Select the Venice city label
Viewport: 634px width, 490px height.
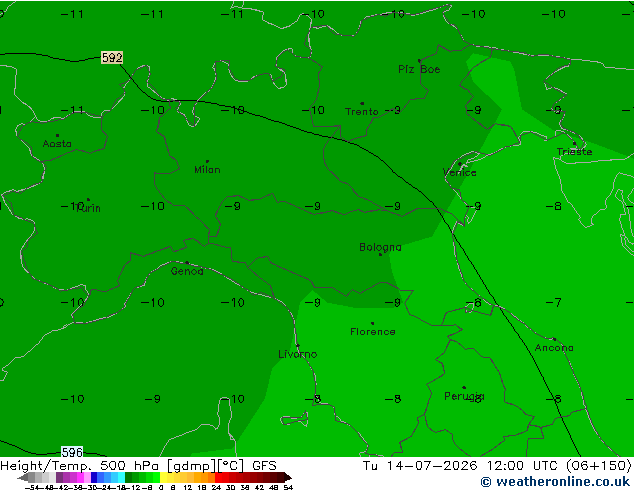459,173
